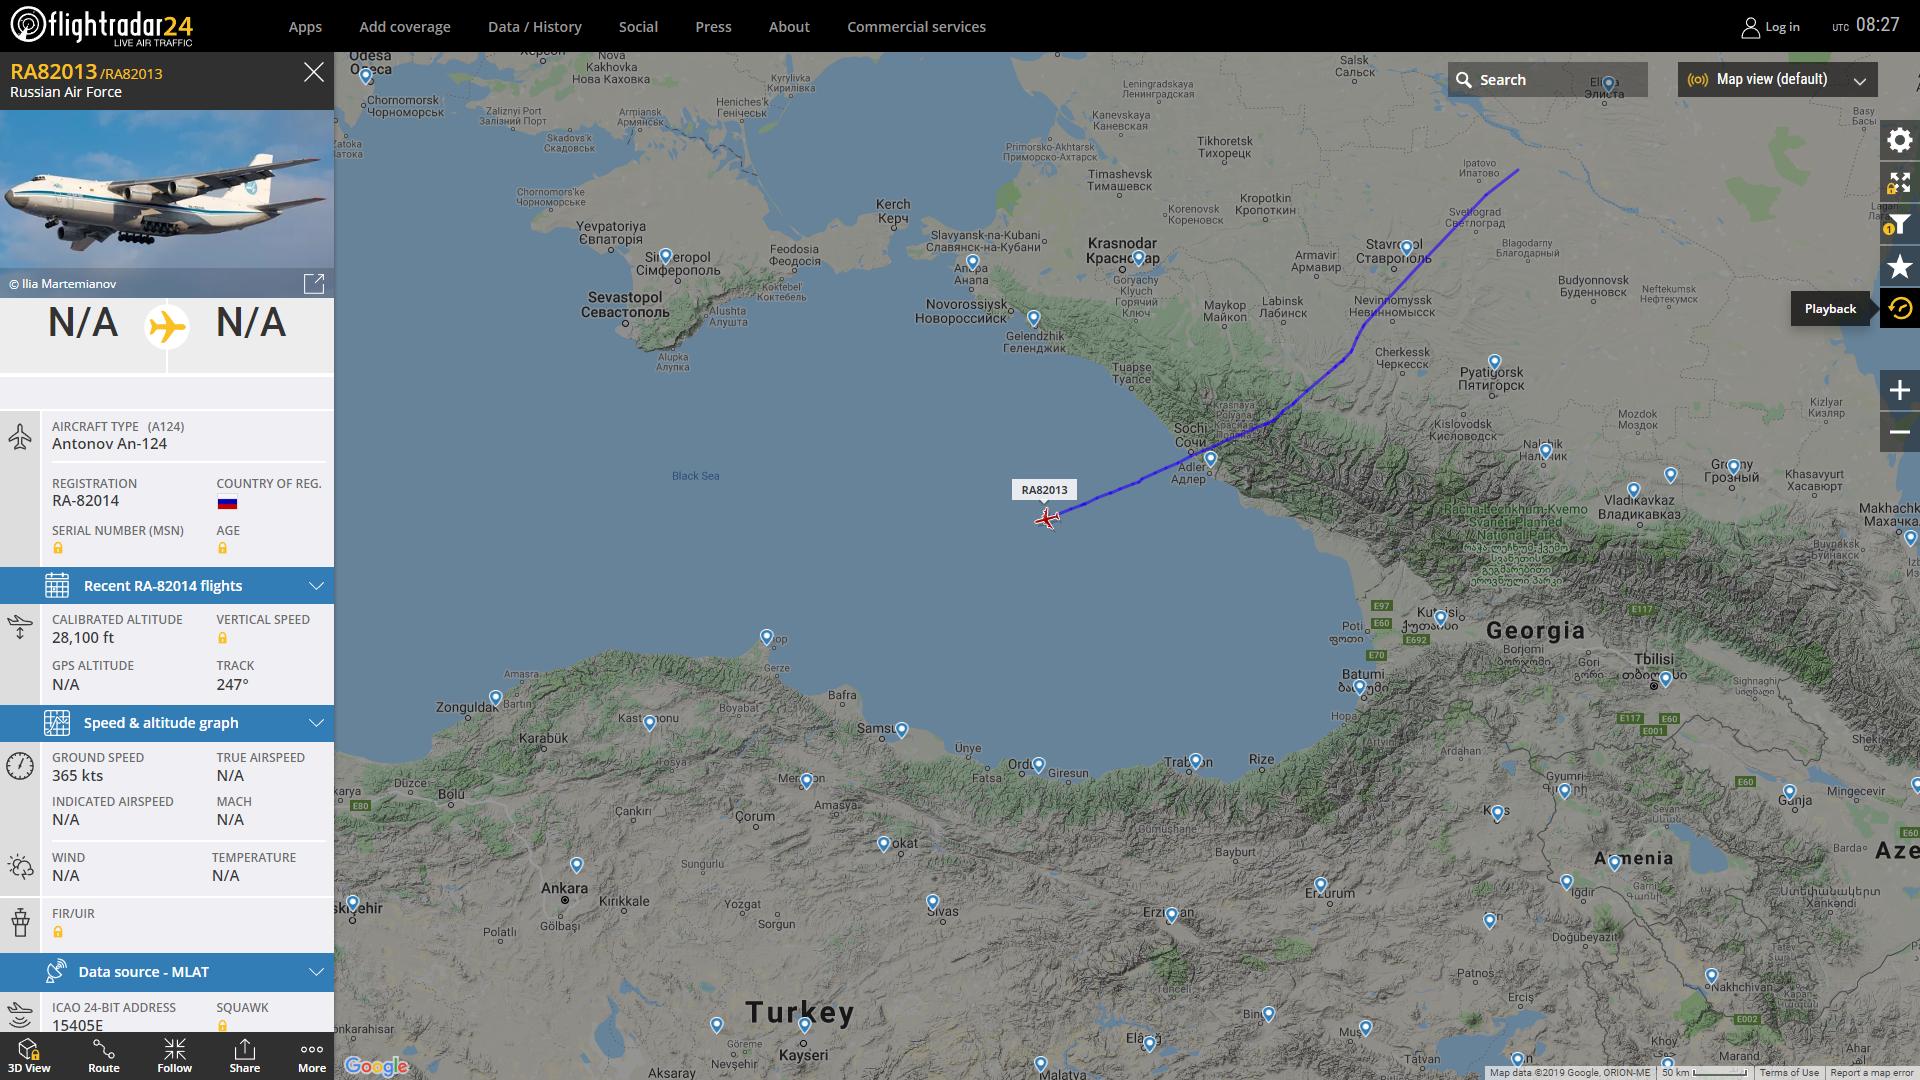Open bookmarks star icon

[1899, 266]
